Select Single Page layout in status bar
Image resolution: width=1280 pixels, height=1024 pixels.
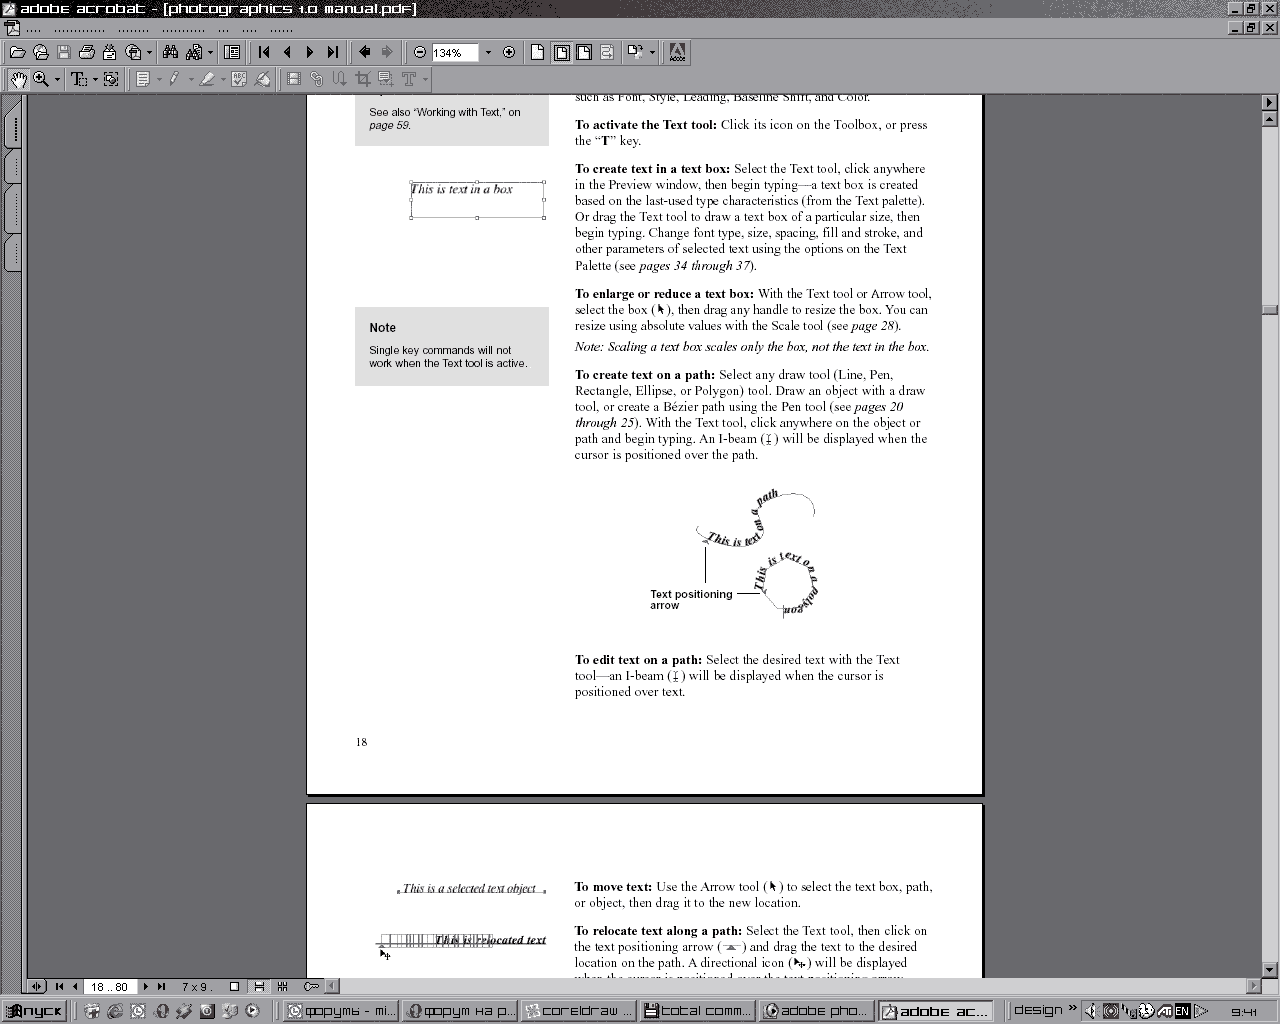coord(235,987)
